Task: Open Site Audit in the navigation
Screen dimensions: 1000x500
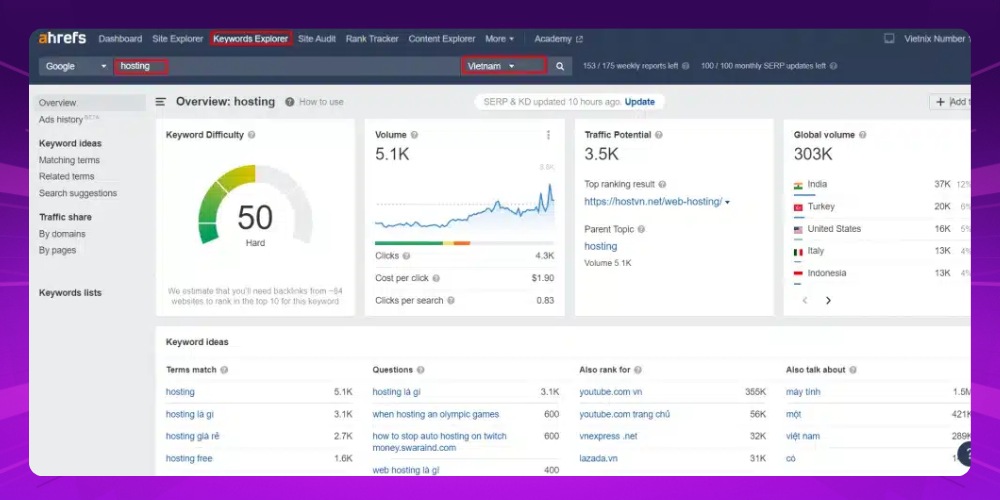Action: (316, 39)
